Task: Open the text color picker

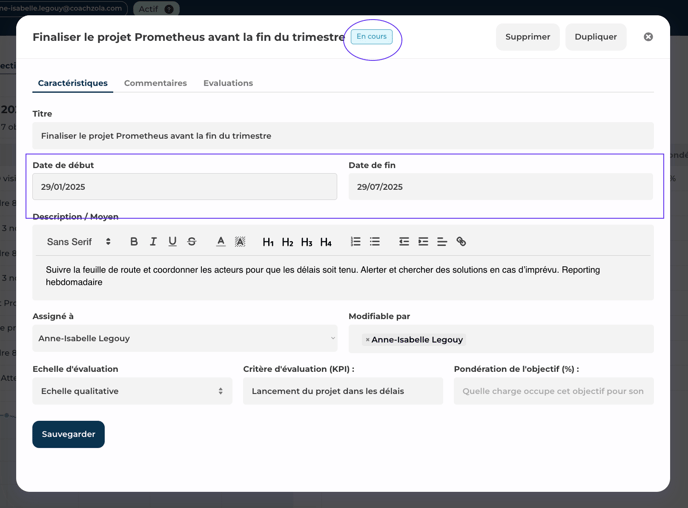Action: click(221, 242)
